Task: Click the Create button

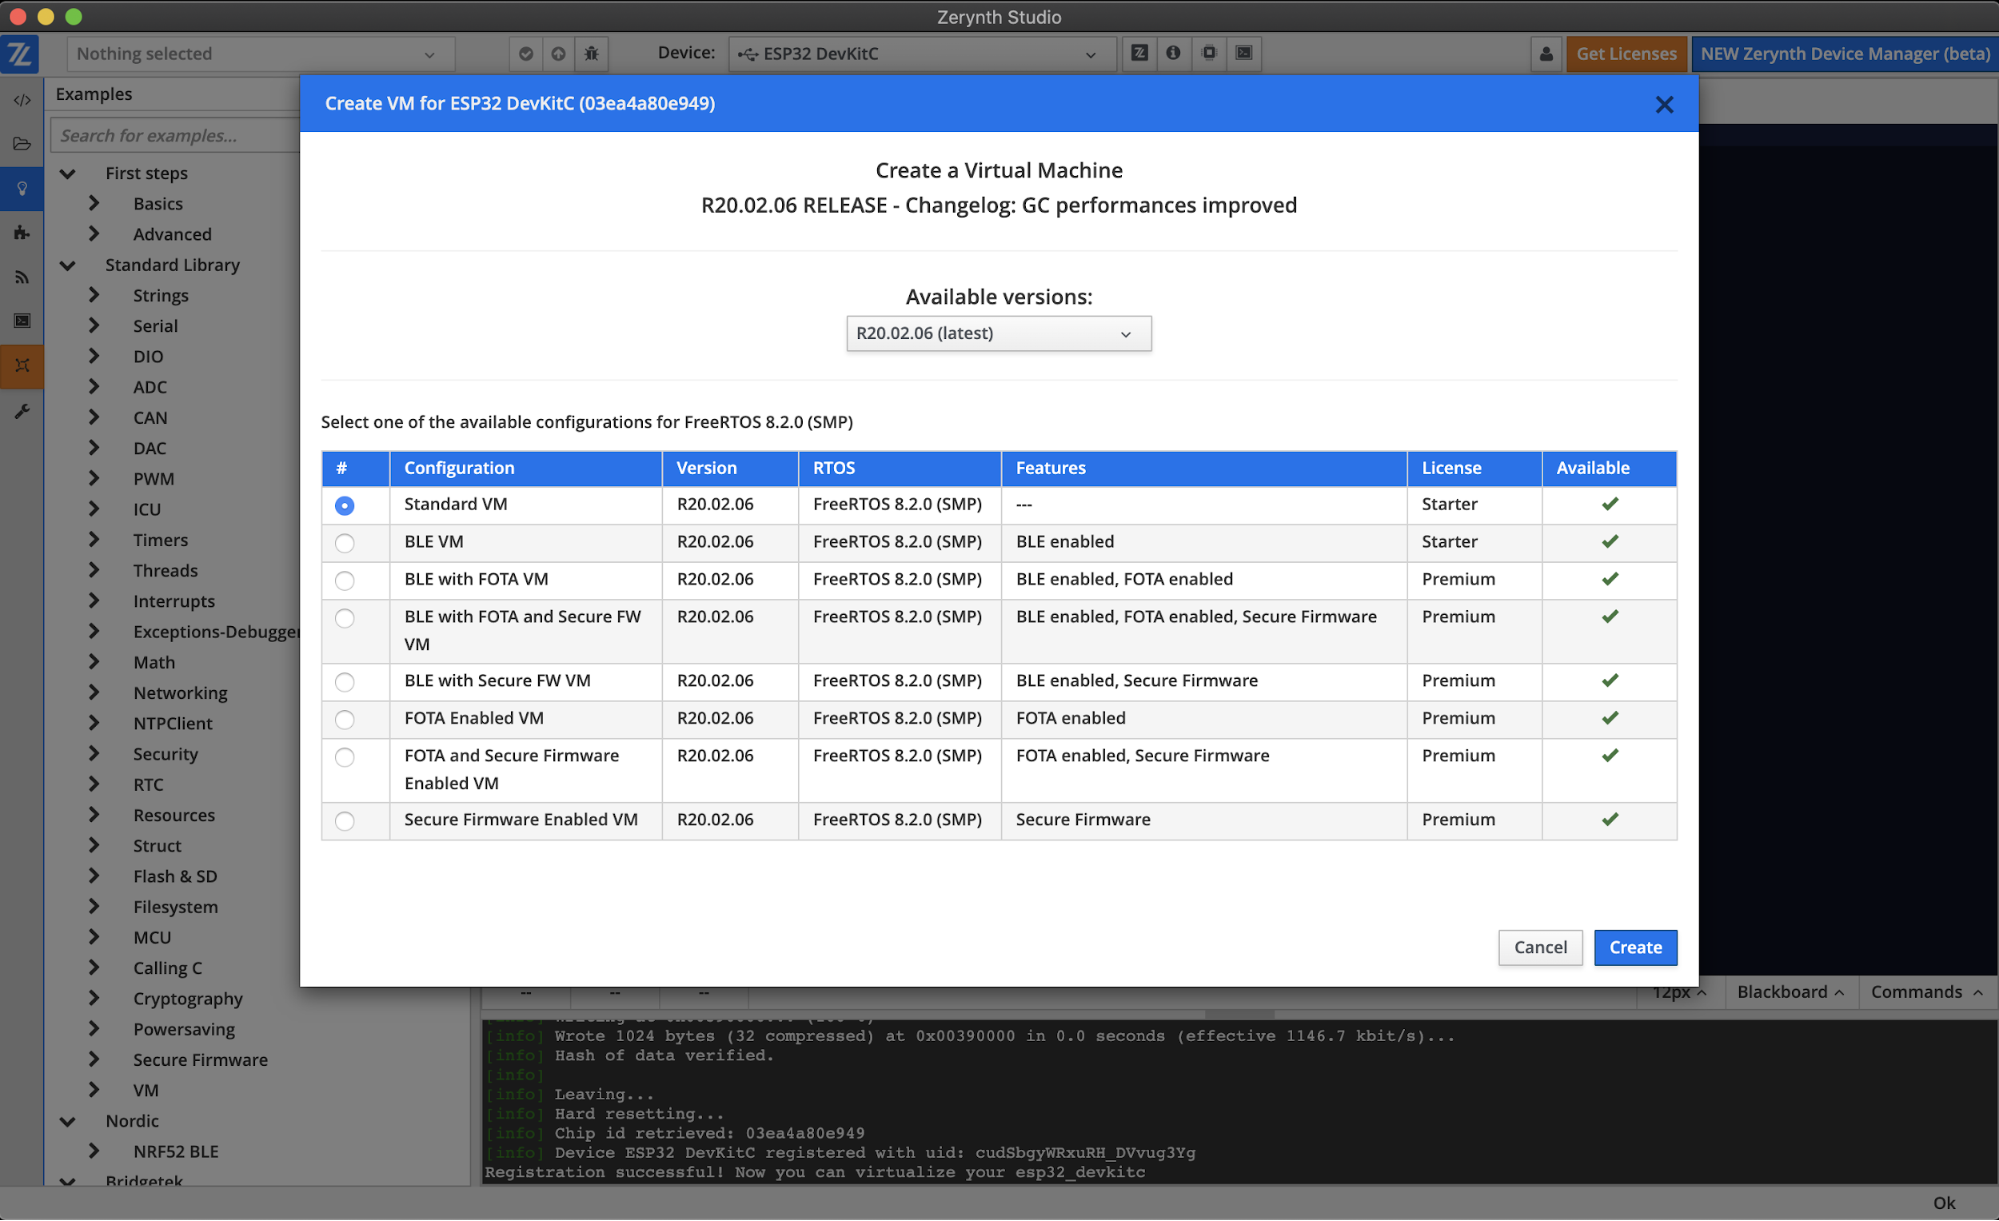Action: (1635, 947)
